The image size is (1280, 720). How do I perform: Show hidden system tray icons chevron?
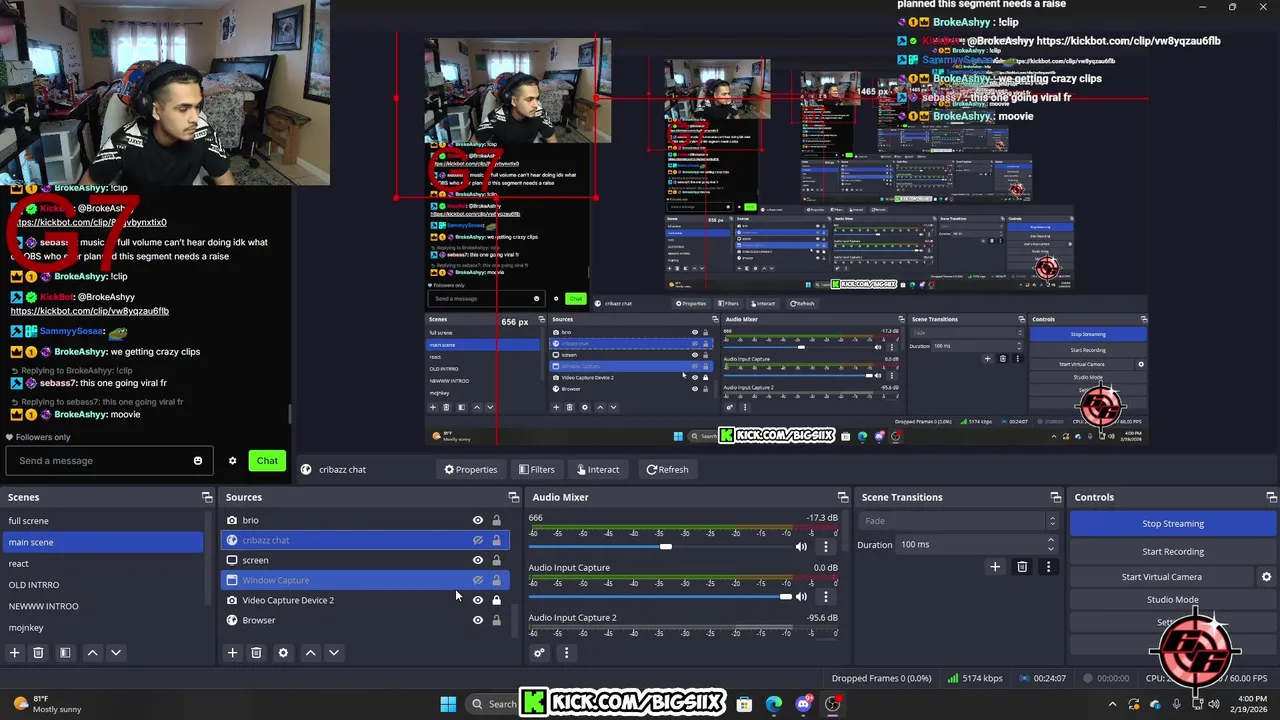point(1114,704)
